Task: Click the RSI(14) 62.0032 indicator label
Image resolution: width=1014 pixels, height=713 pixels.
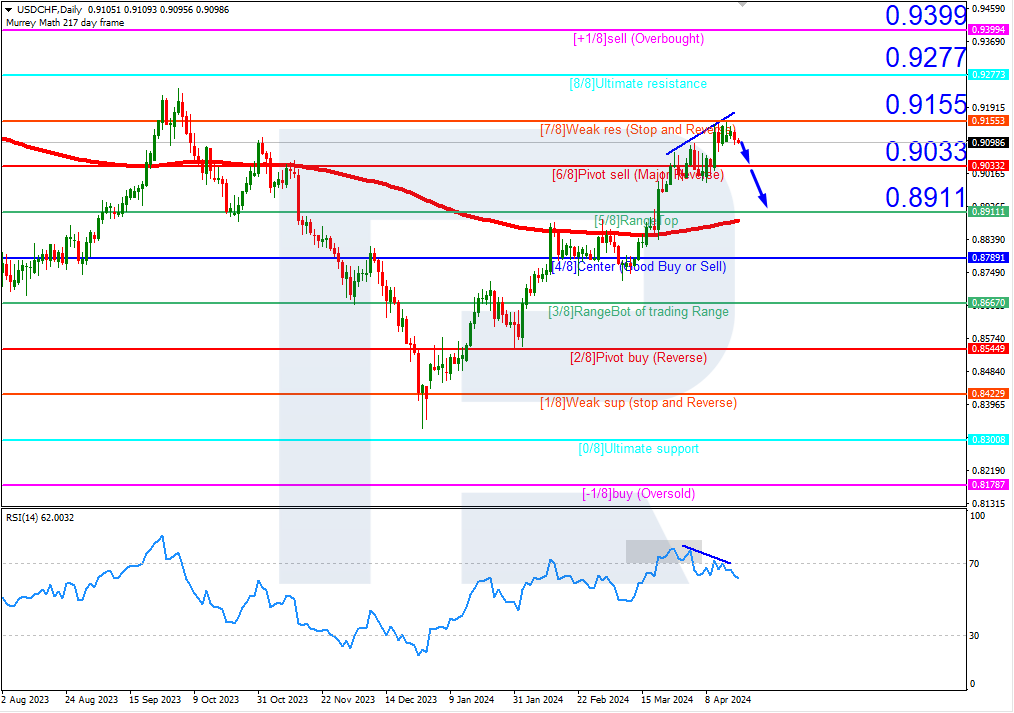Action: [40, 517]
